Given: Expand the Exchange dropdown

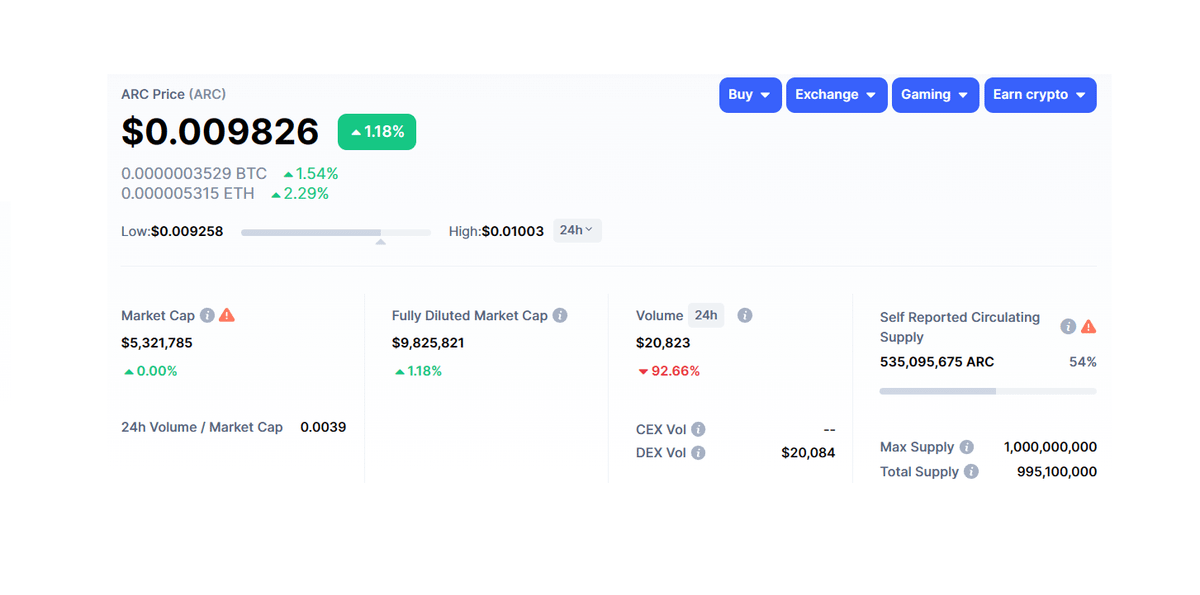Looking at the screenshot, I should tap(836, 95).
